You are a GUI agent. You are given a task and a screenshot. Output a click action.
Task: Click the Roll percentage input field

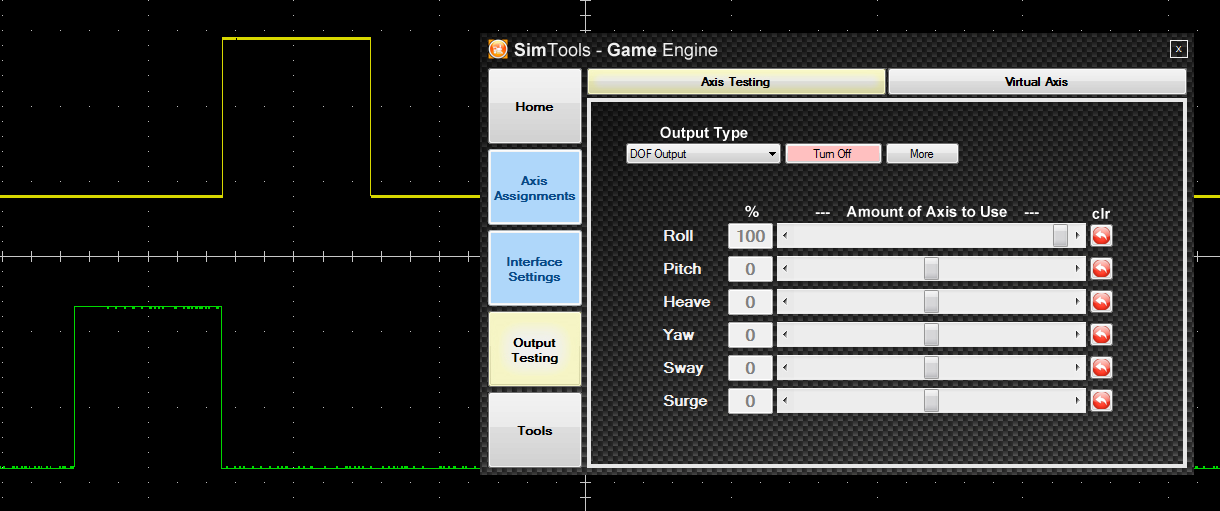pos(750,236)
